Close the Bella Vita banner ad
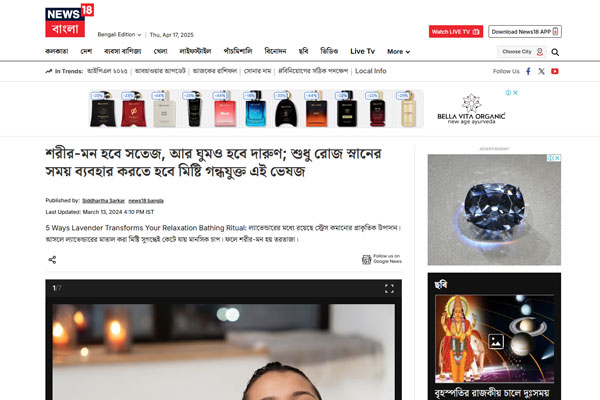The width and height of the screenshot is (600, 400). click(515, 93)
